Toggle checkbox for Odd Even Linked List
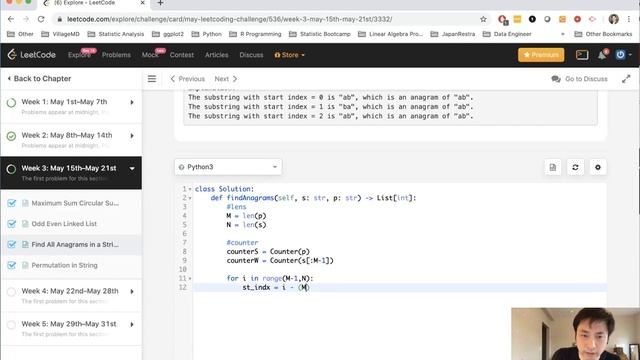640x360 pixels. 11,224
